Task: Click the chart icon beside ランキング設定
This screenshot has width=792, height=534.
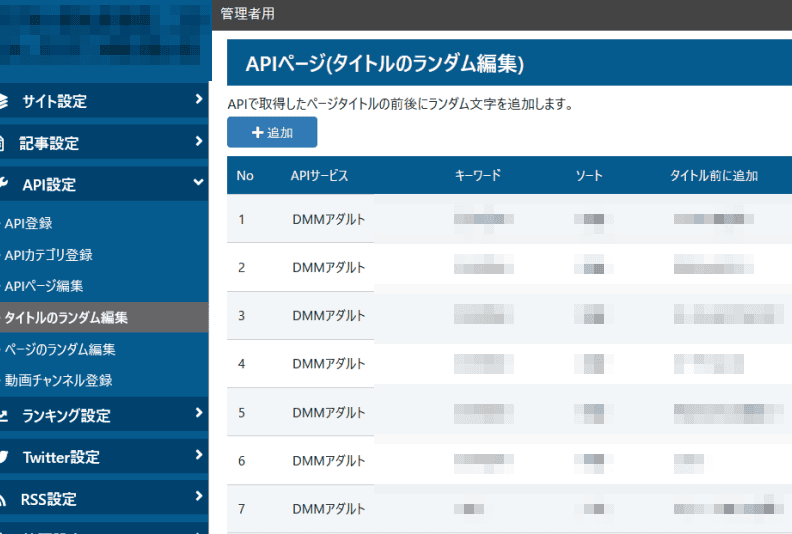Action: (4, 415)
